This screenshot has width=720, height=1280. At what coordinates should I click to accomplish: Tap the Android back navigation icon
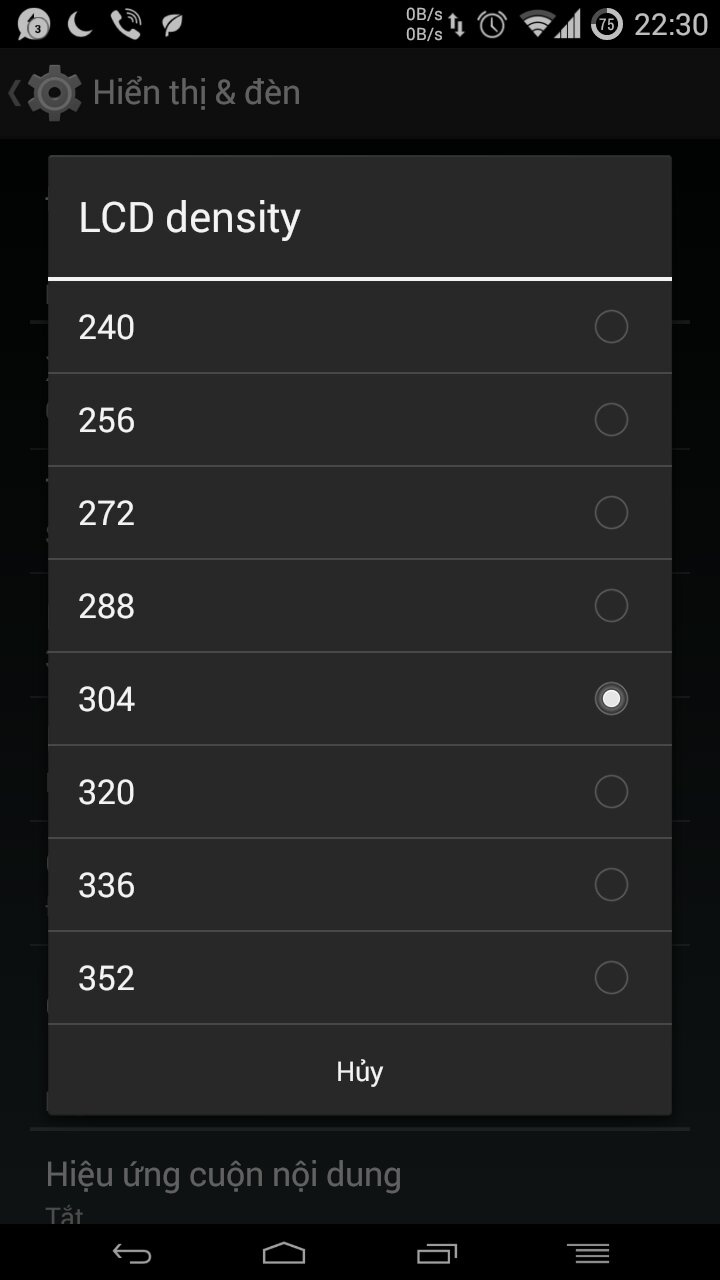coord(131,1253)
